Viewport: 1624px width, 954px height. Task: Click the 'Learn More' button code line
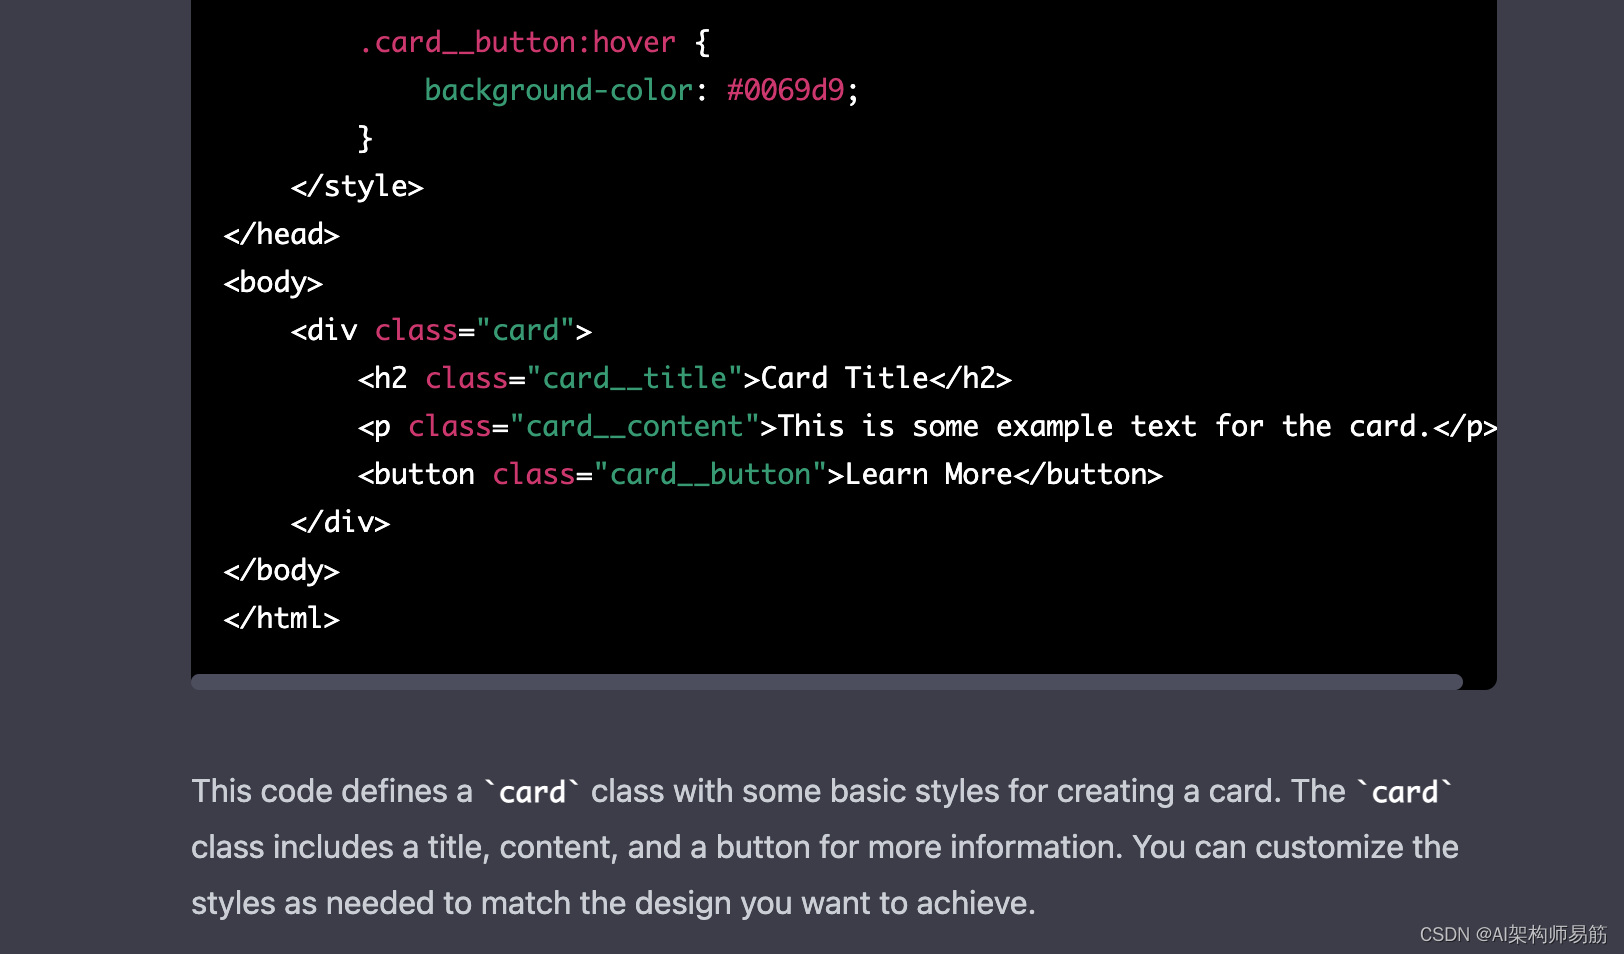coord(760,474)
